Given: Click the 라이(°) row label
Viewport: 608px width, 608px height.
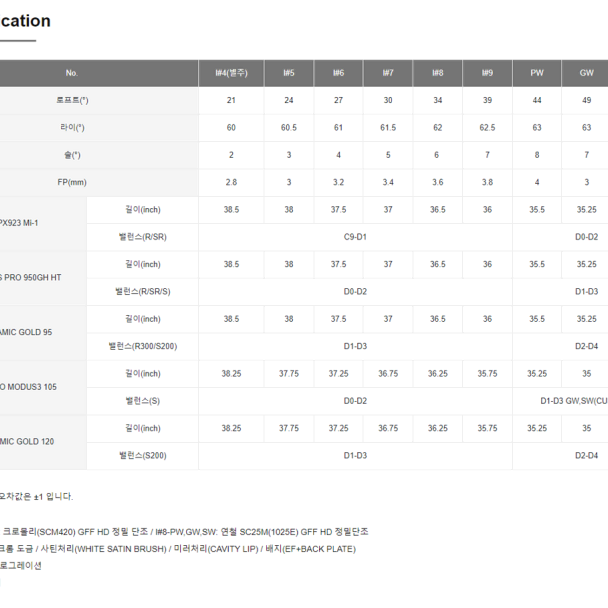Looking at the screenshot, I should click(72, 128).
